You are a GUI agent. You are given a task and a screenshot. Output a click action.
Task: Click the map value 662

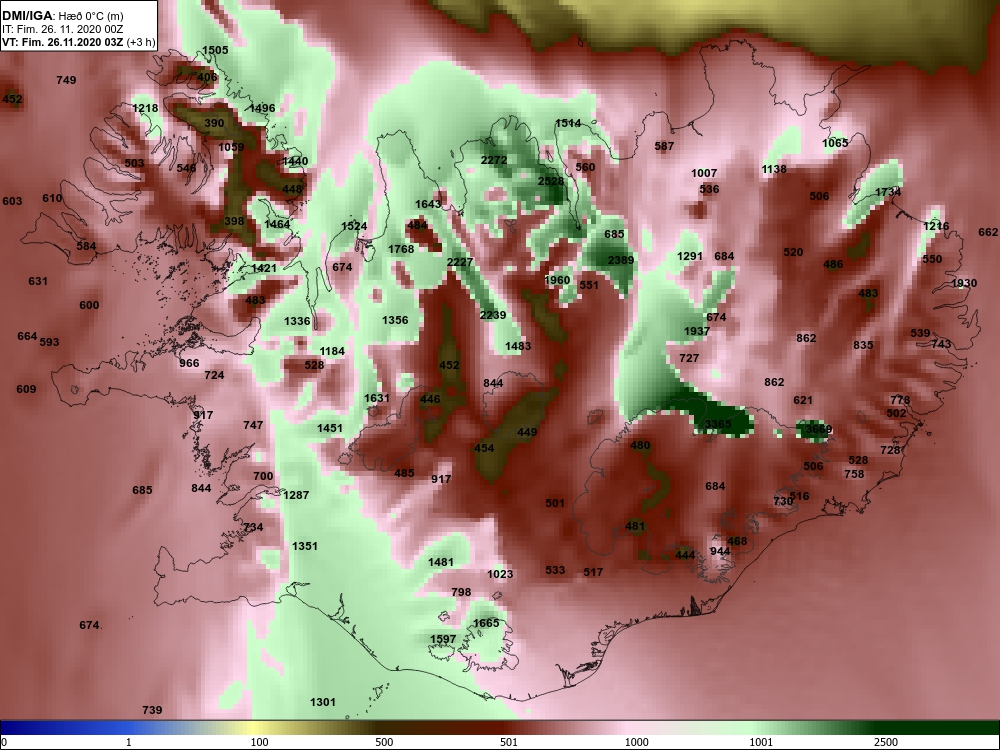(x=988, y=233)
